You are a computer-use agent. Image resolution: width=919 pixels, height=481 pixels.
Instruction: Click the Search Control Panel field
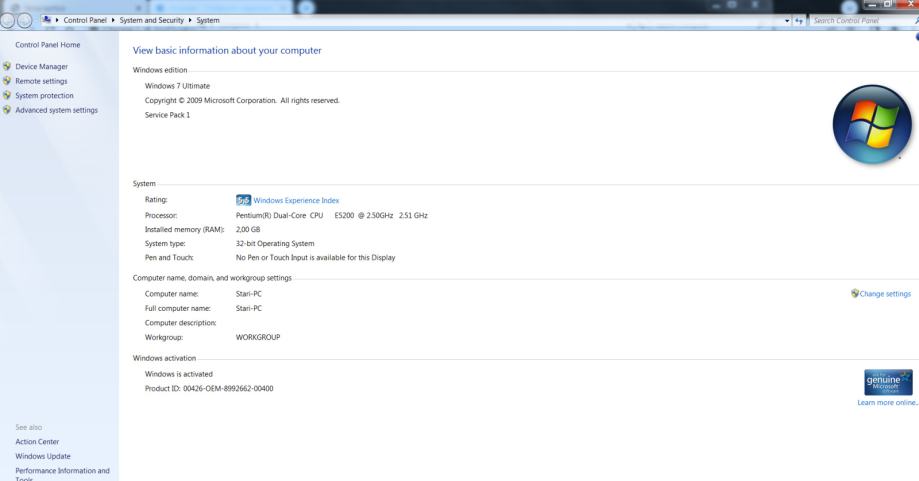[862, 21]
